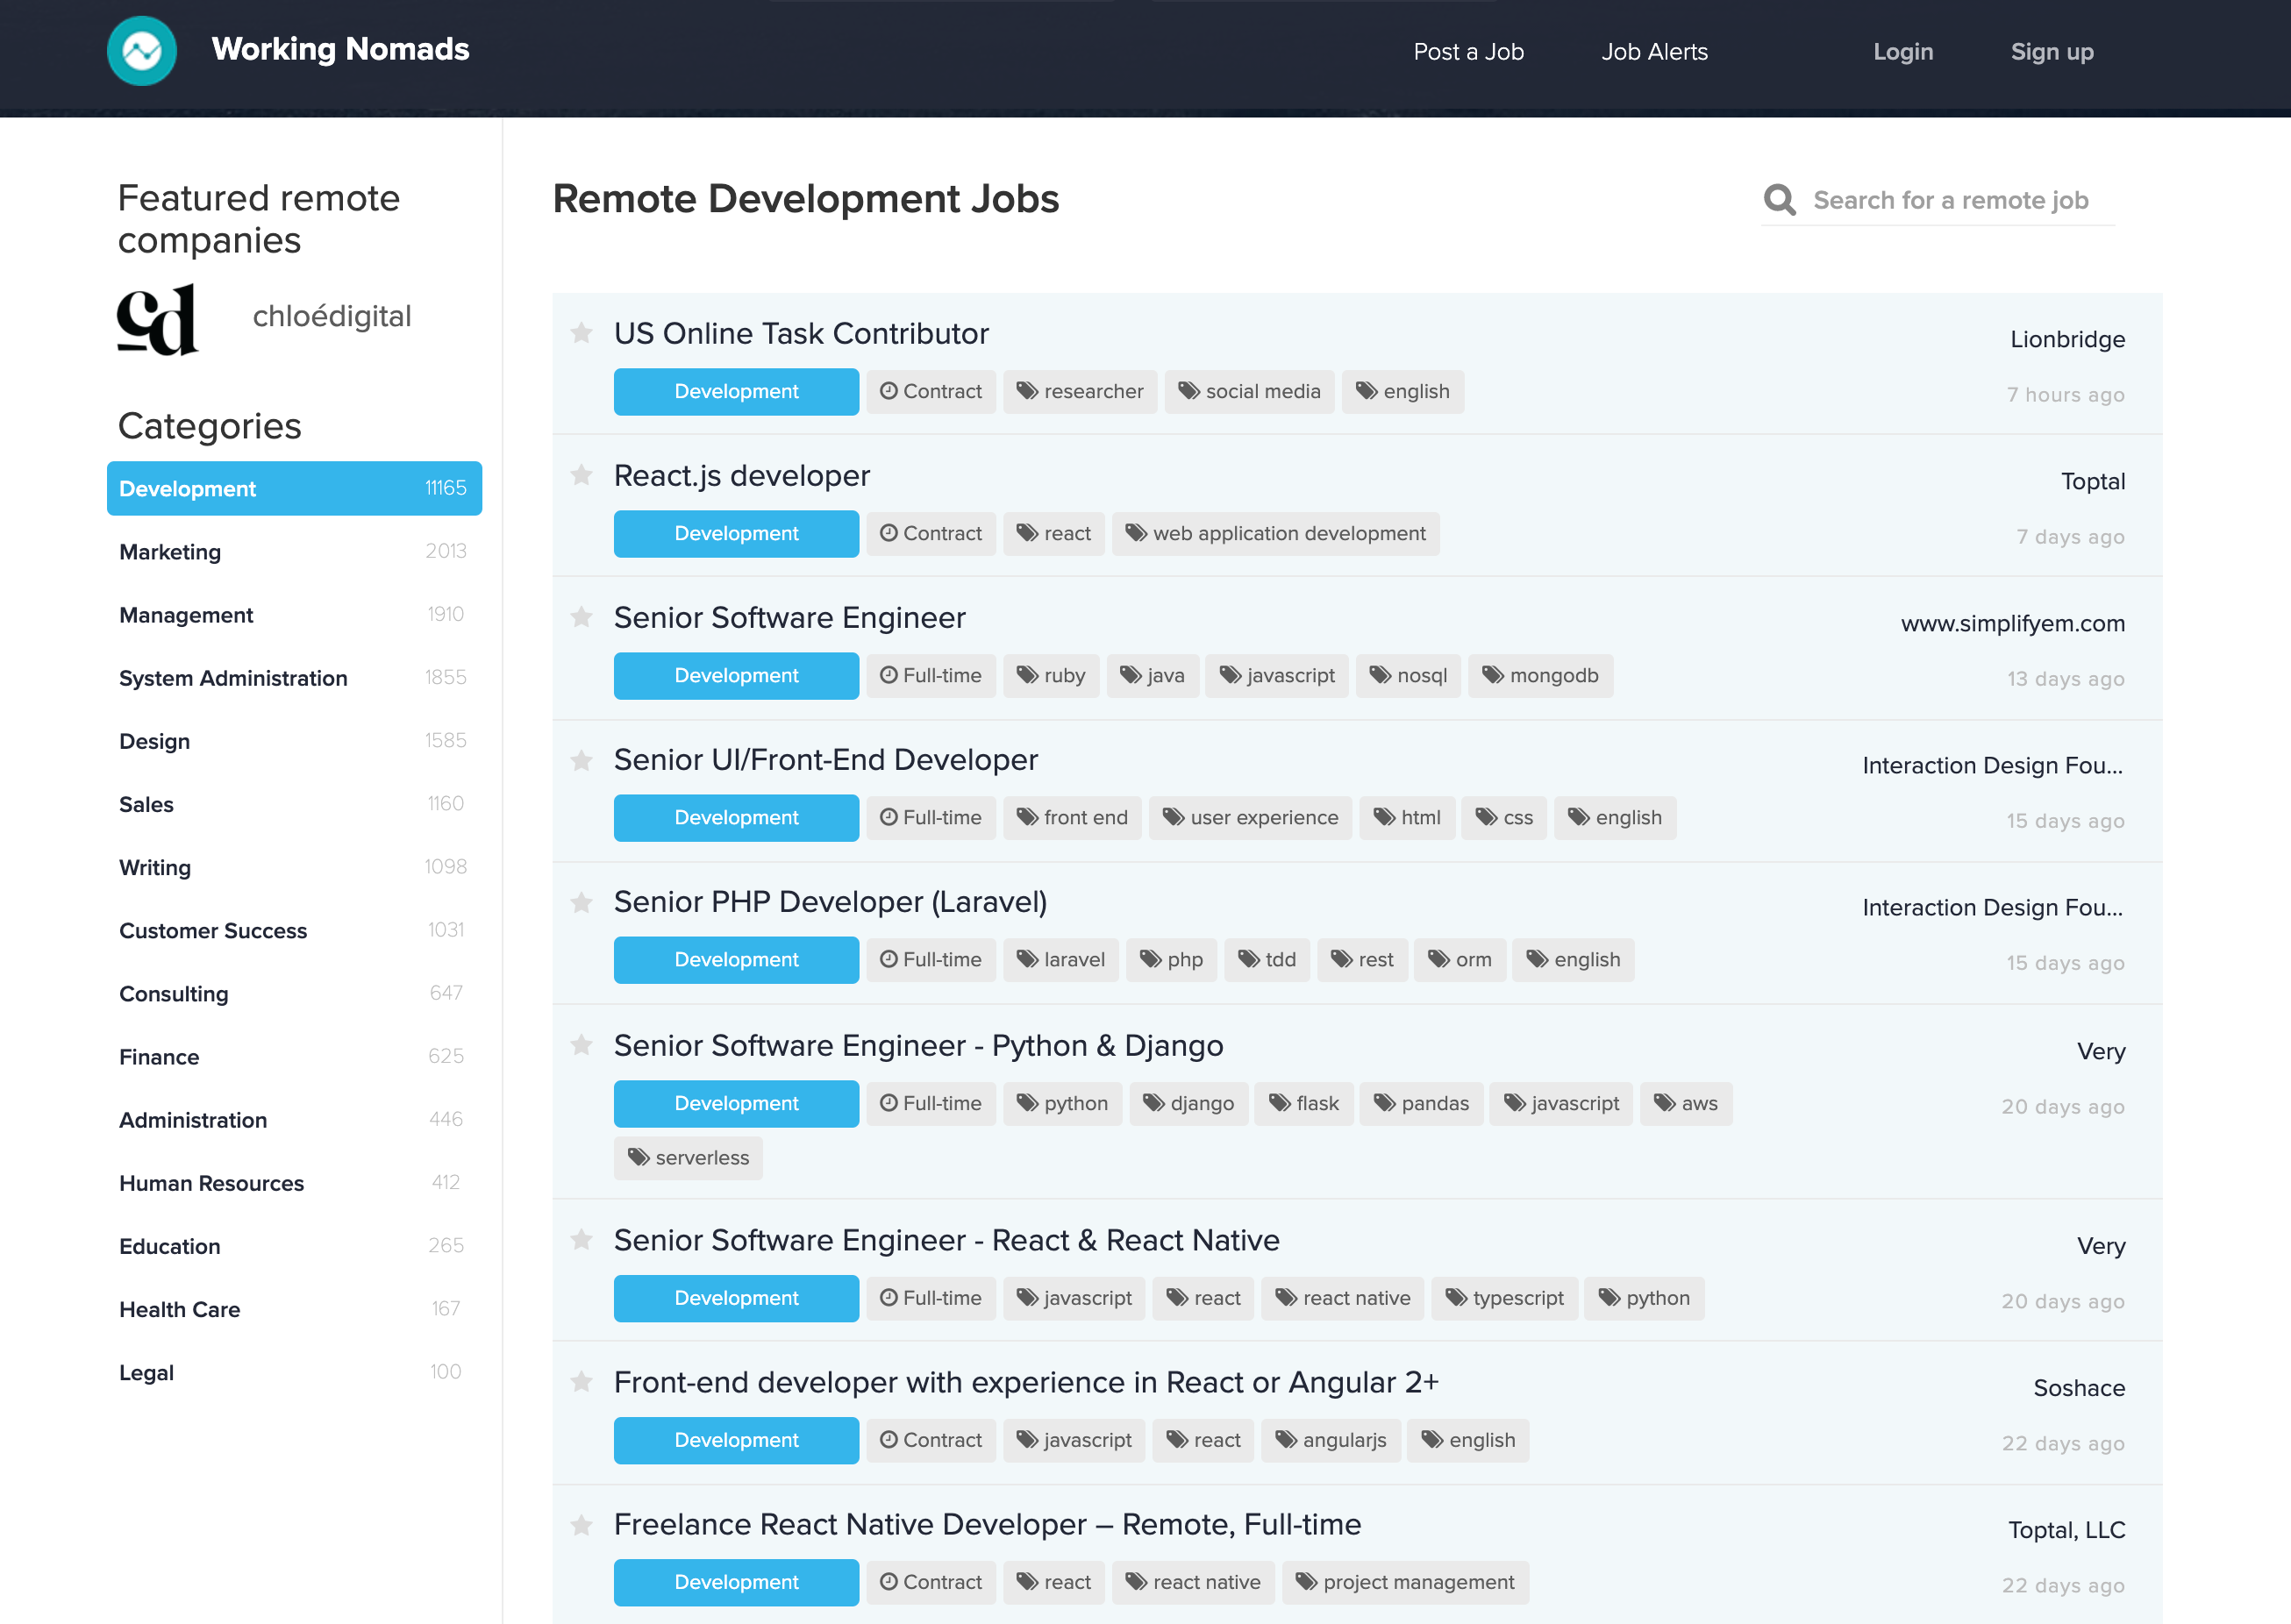This screenshot has height=1624, width=2291.
Task: Open Post a Job page
Action: click(x=1468, y=52)
